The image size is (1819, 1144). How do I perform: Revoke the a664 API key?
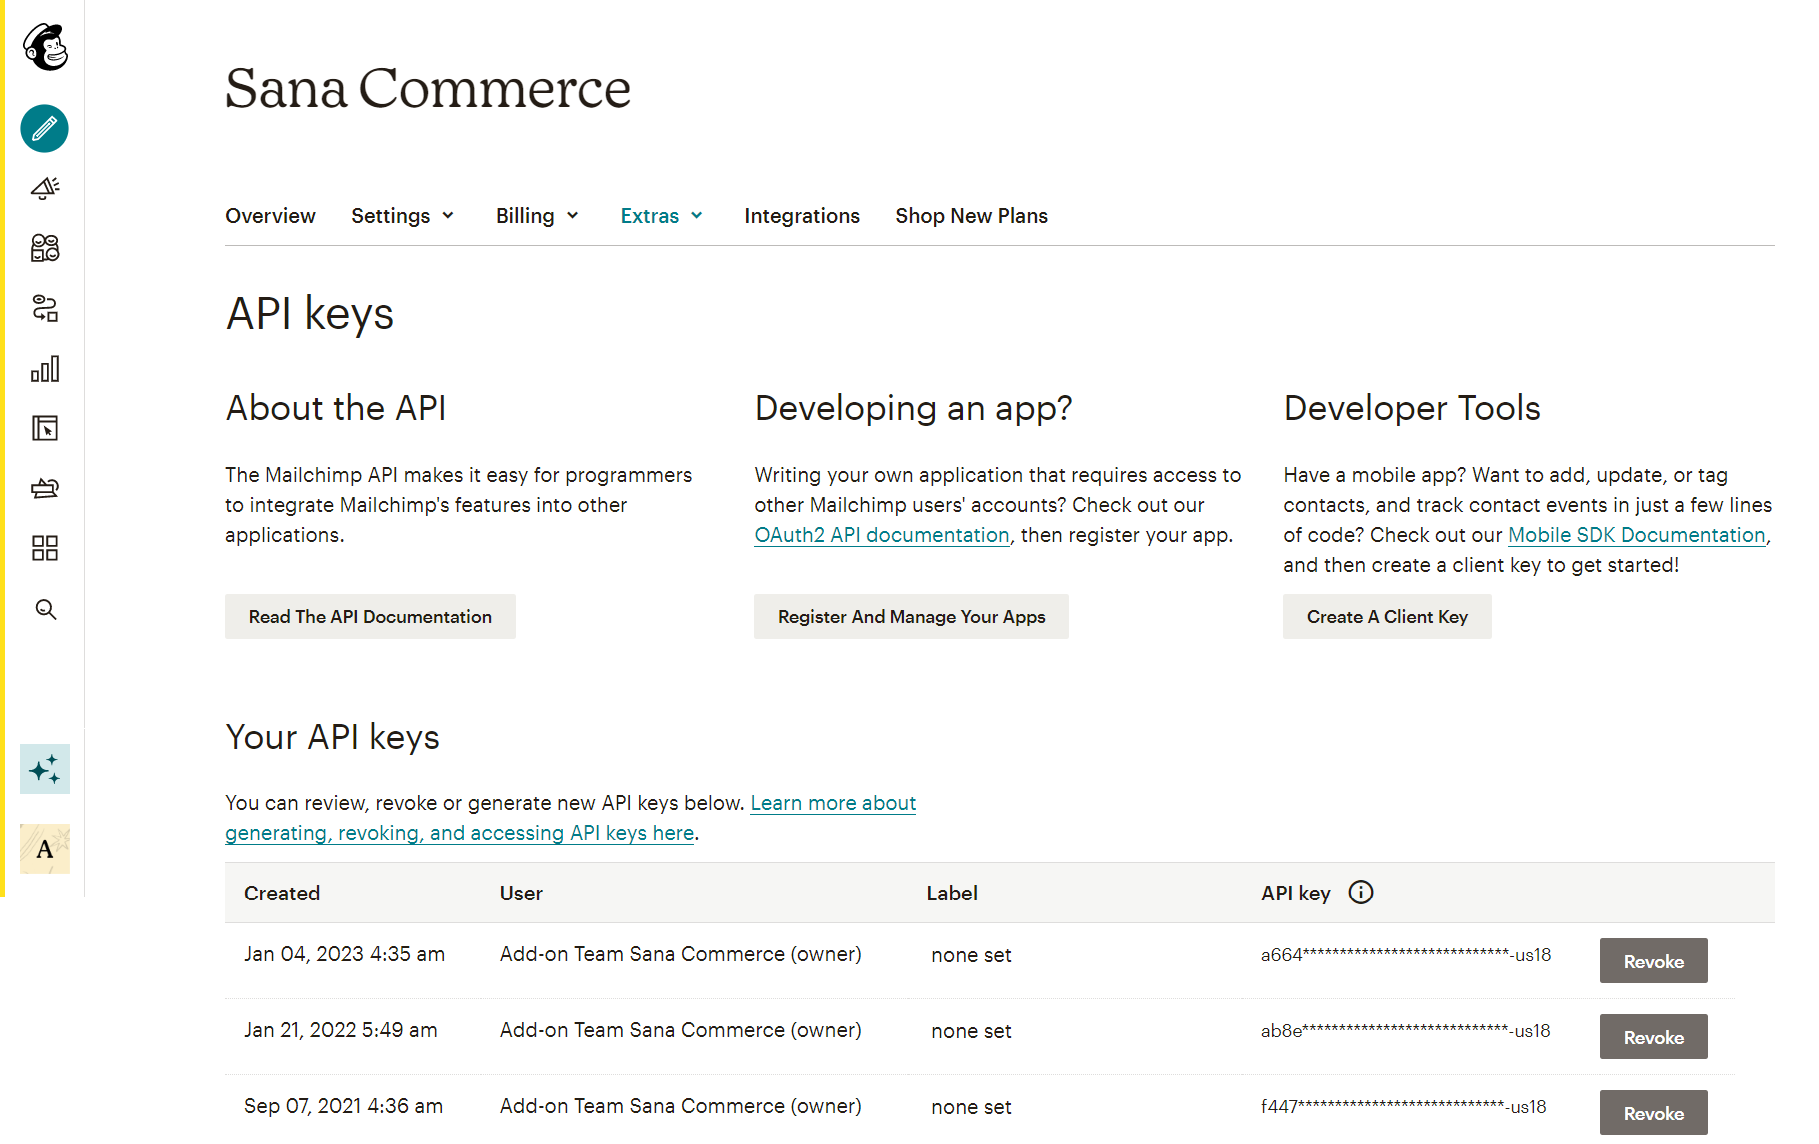(1653, 961)
